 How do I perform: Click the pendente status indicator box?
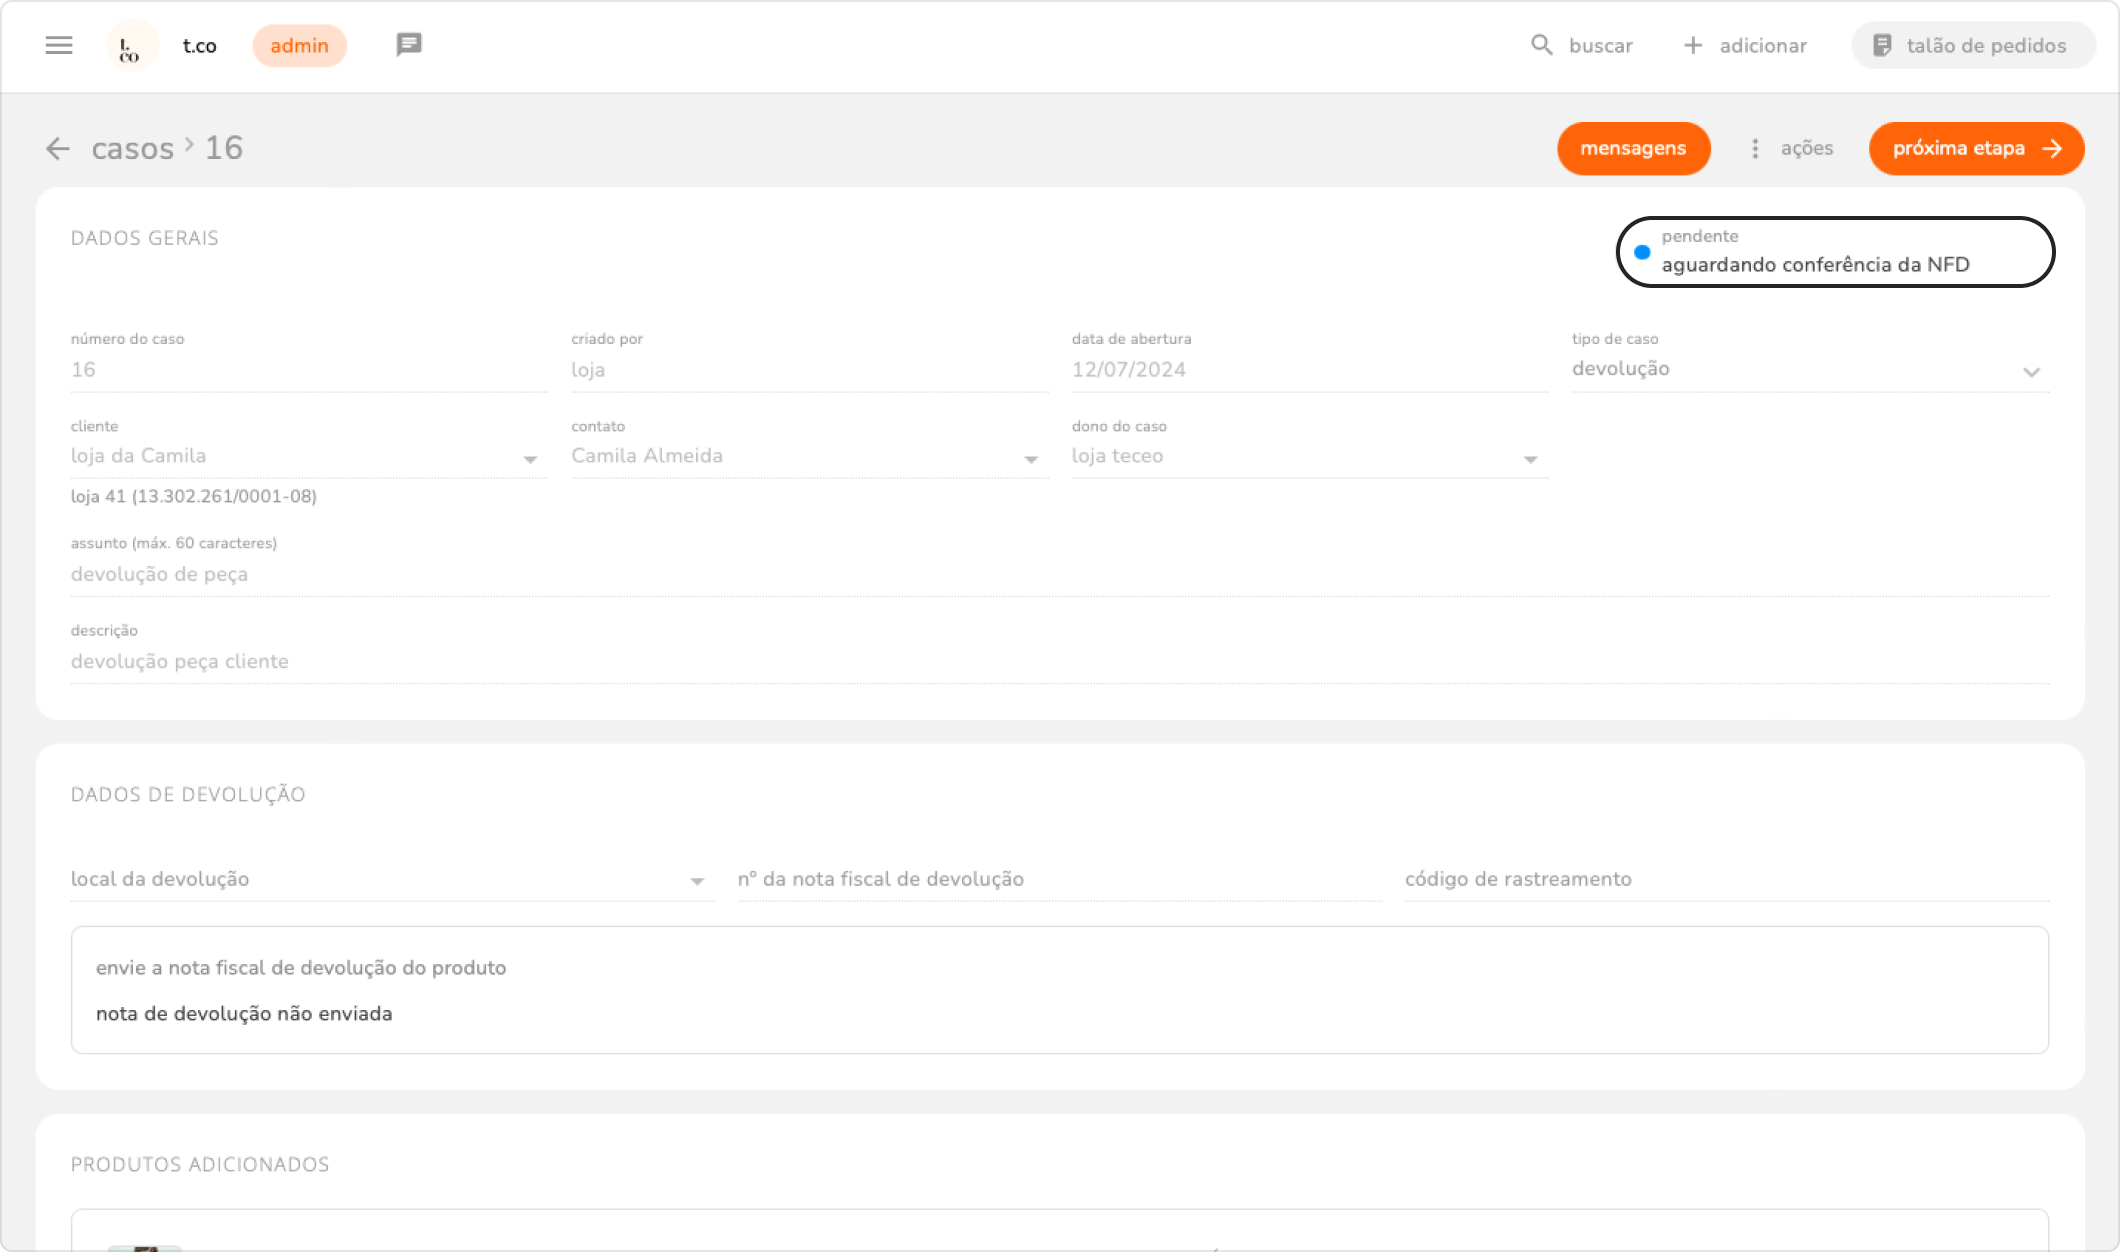[x=1835, y=252]
